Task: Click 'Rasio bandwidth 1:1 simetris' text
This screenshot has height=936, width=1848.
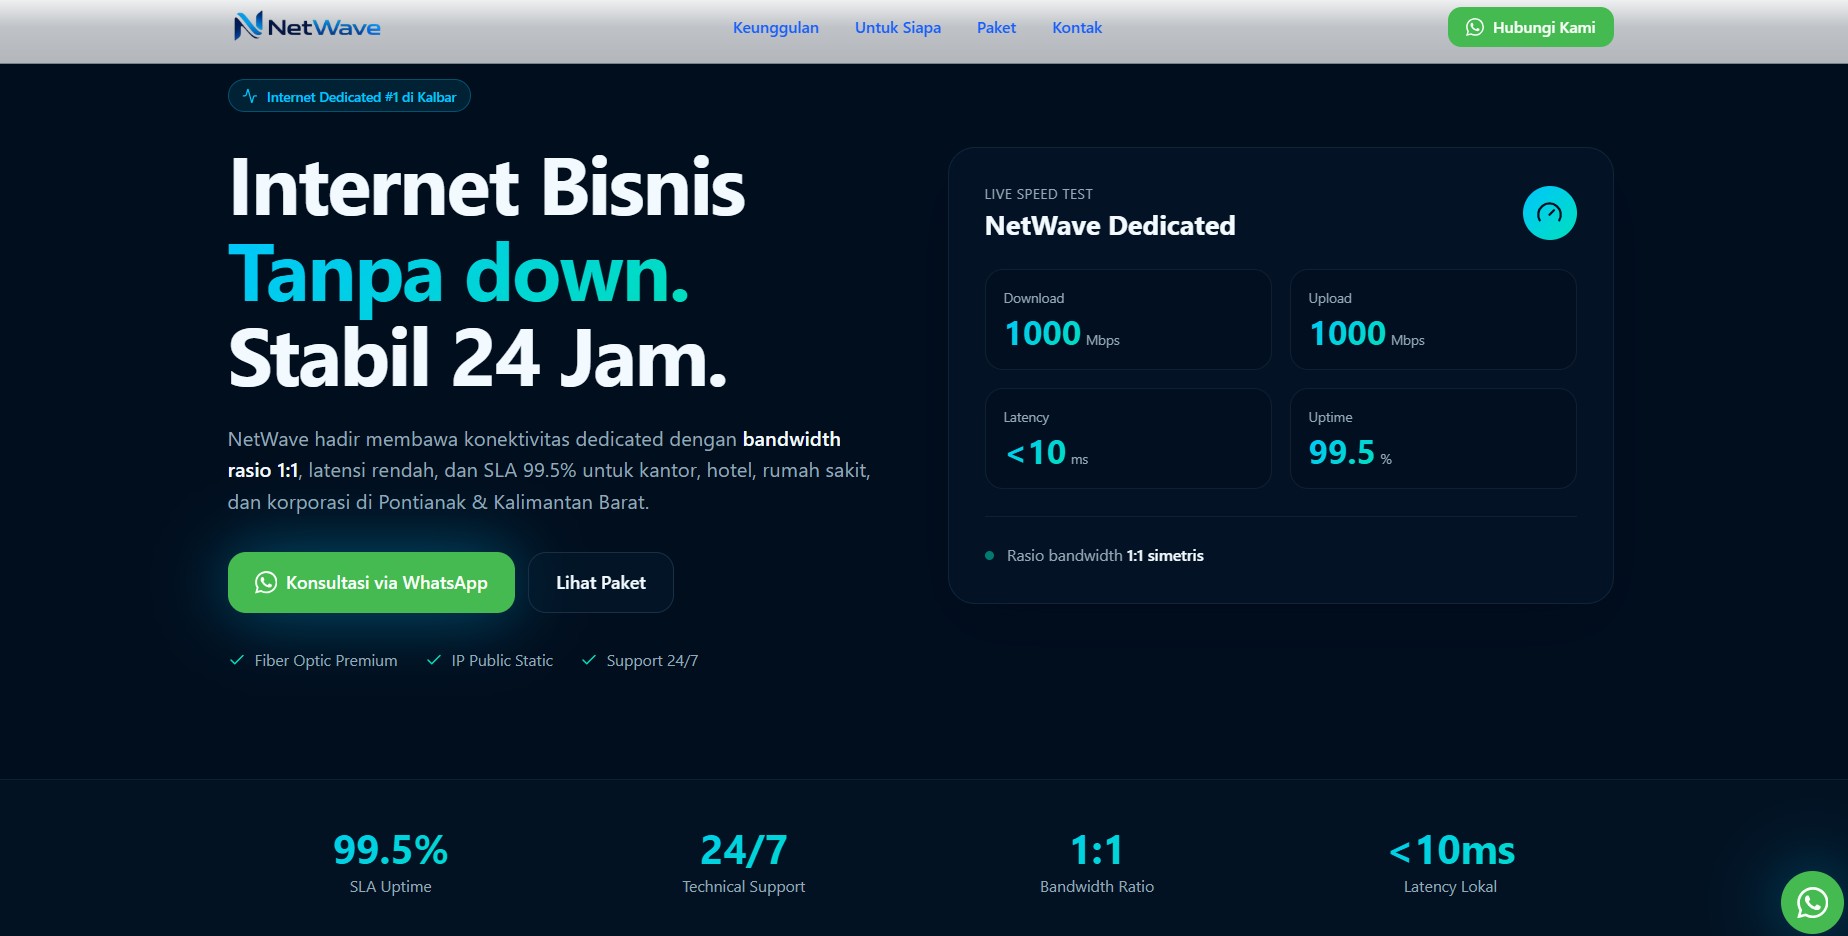Action: 1105,556
